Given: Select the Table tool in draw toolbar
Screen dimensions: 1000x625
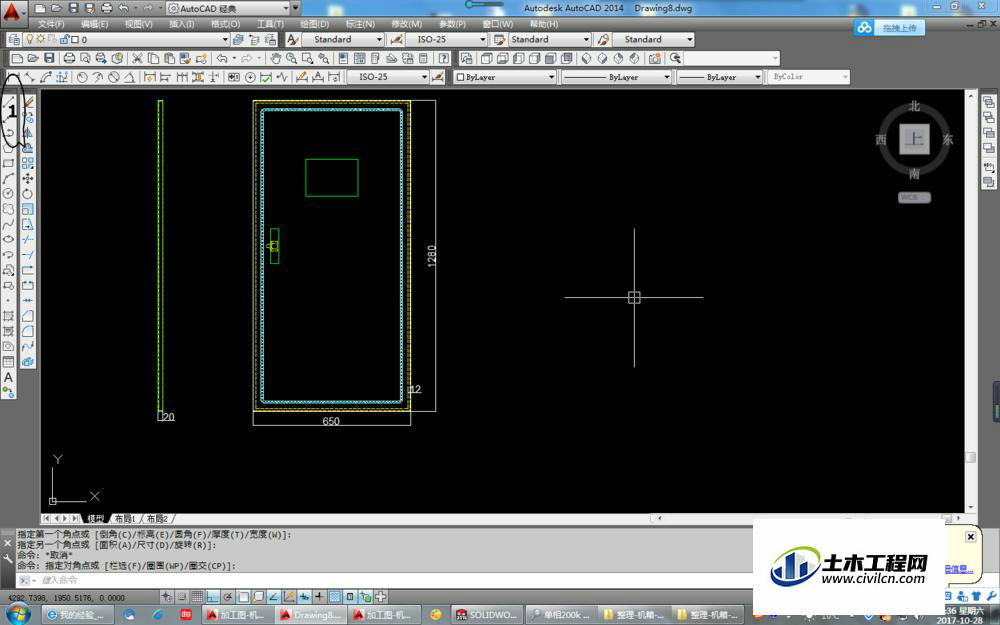Looking at the screenshot, I should (x=8, y=362).
